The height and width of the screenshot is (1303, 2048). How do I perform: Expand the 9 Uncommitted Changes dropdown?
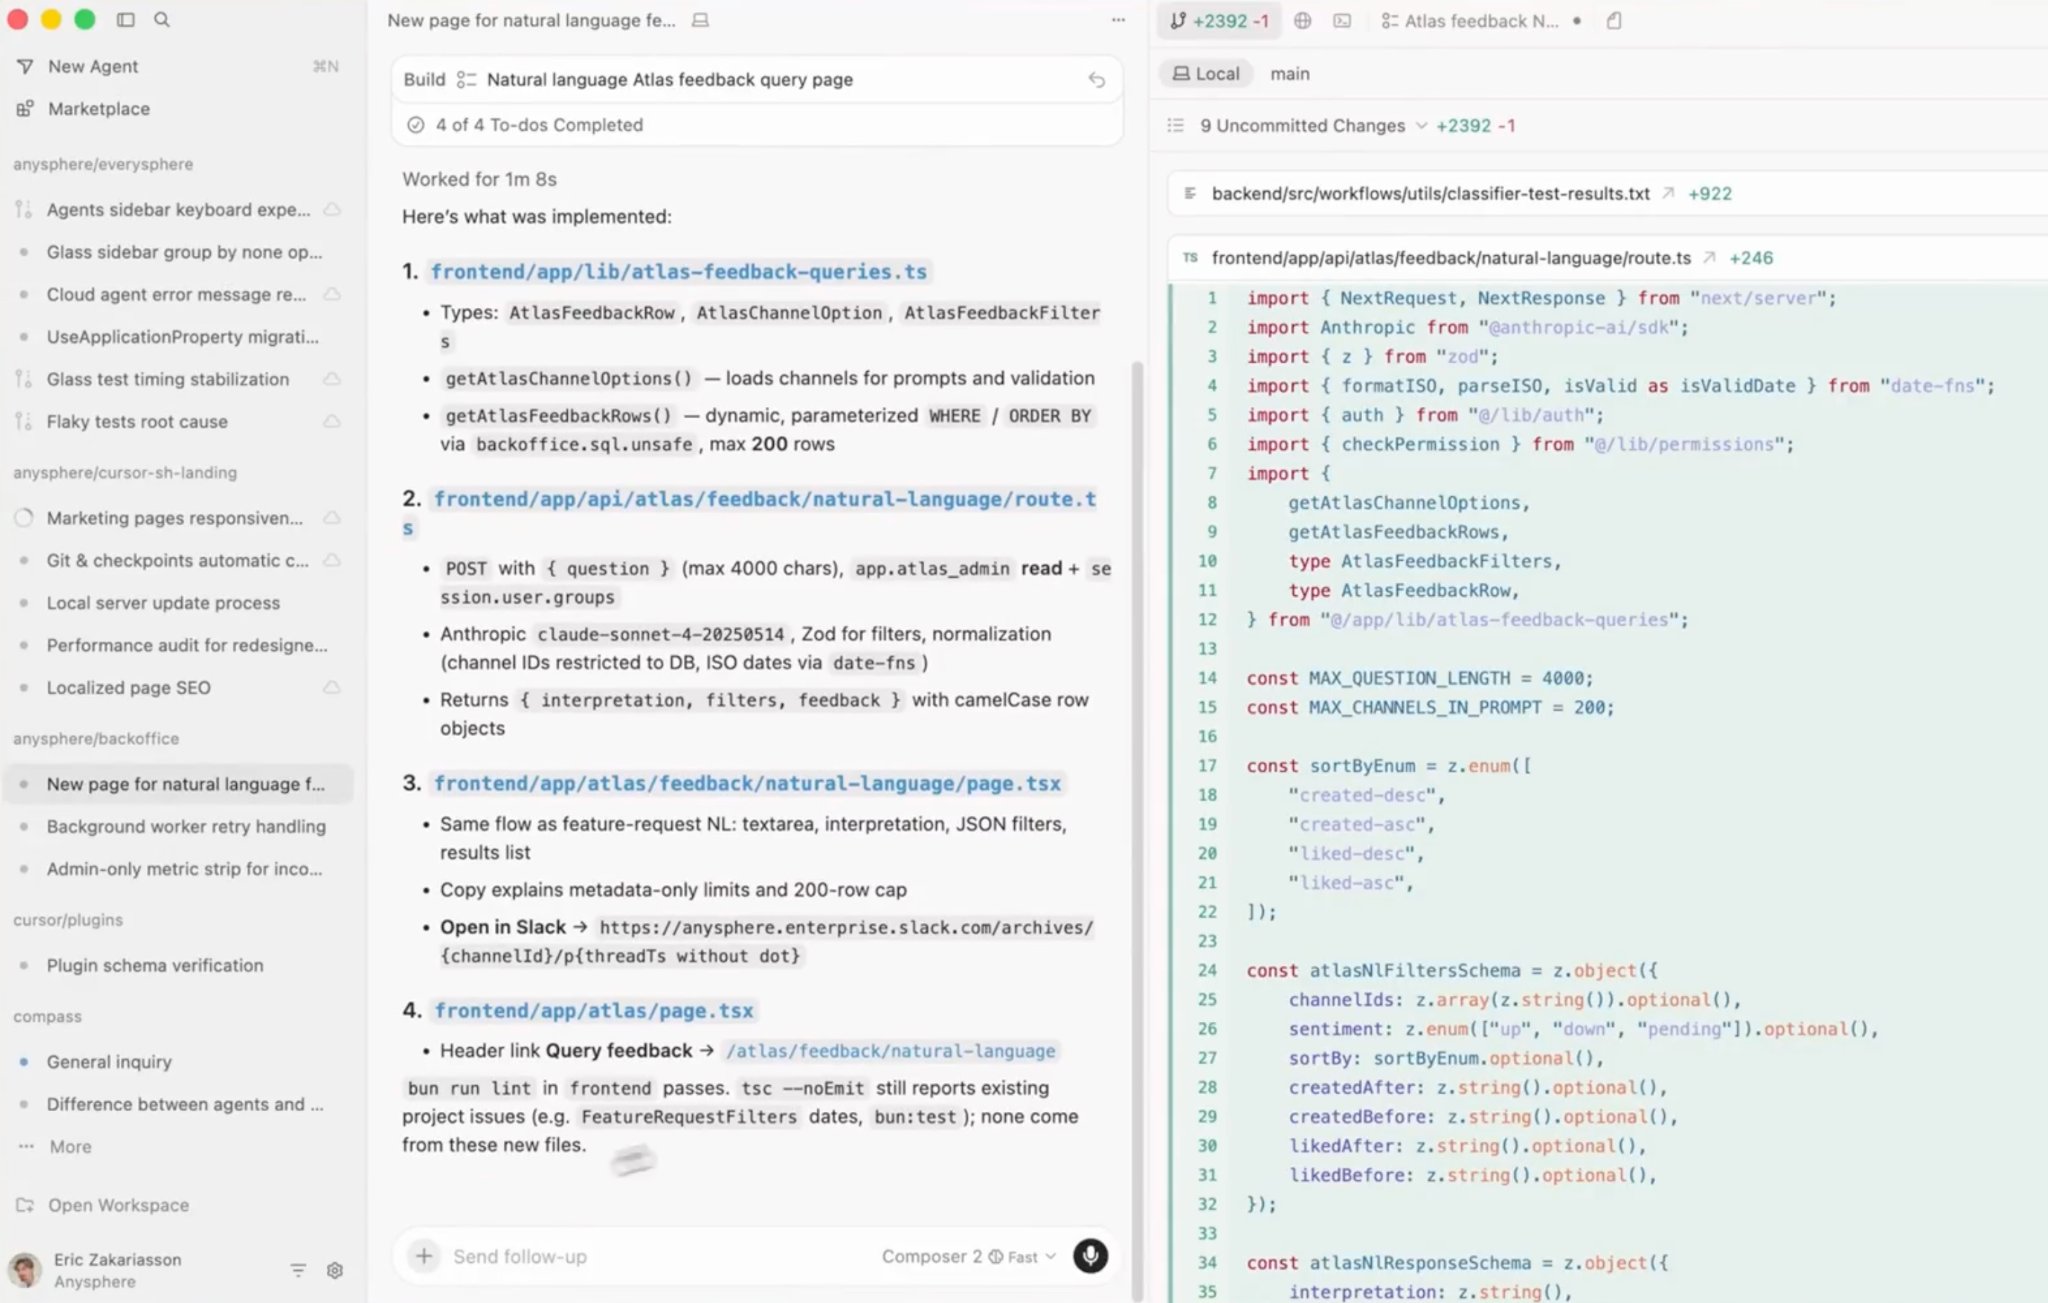1313,125
